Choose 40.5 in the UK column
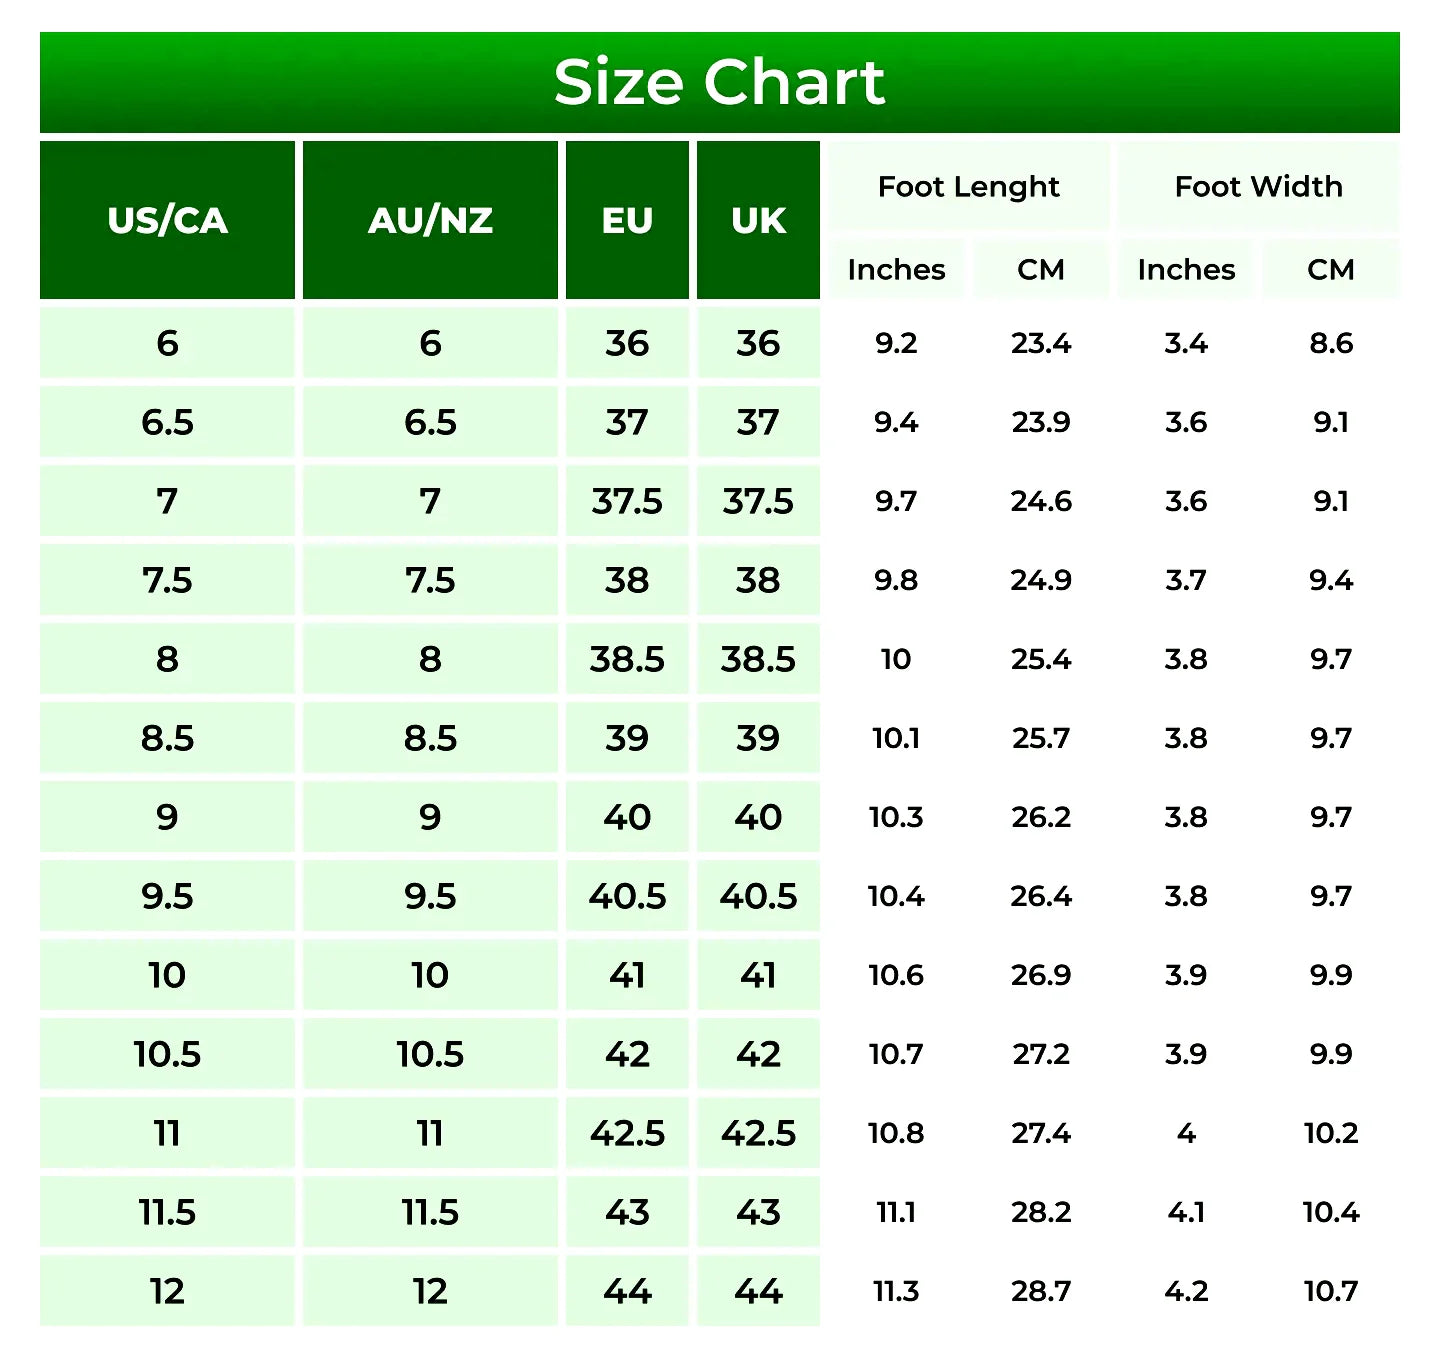This screenshot has width=1440, height=1366. point(758,896)
